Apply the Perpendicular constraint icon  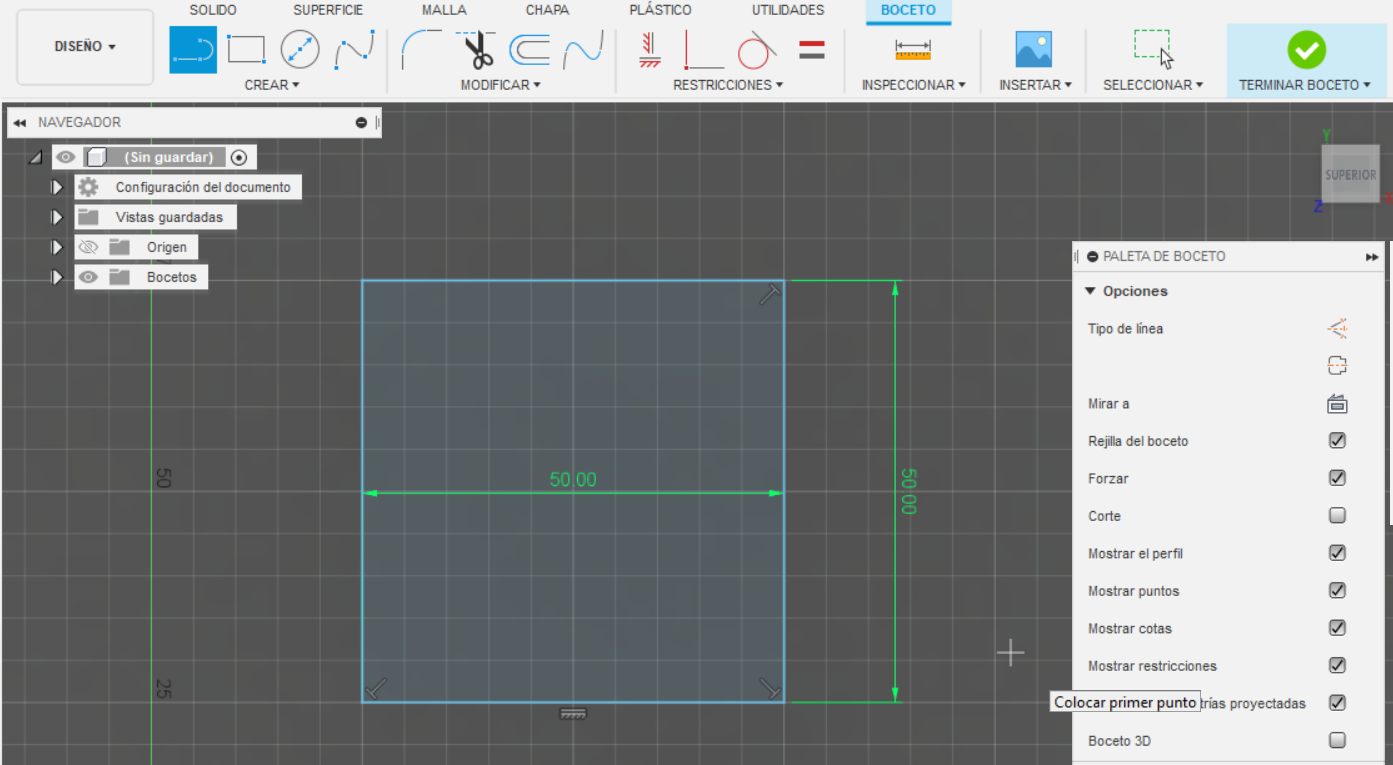pyautogui.click(x=704, y=49)
